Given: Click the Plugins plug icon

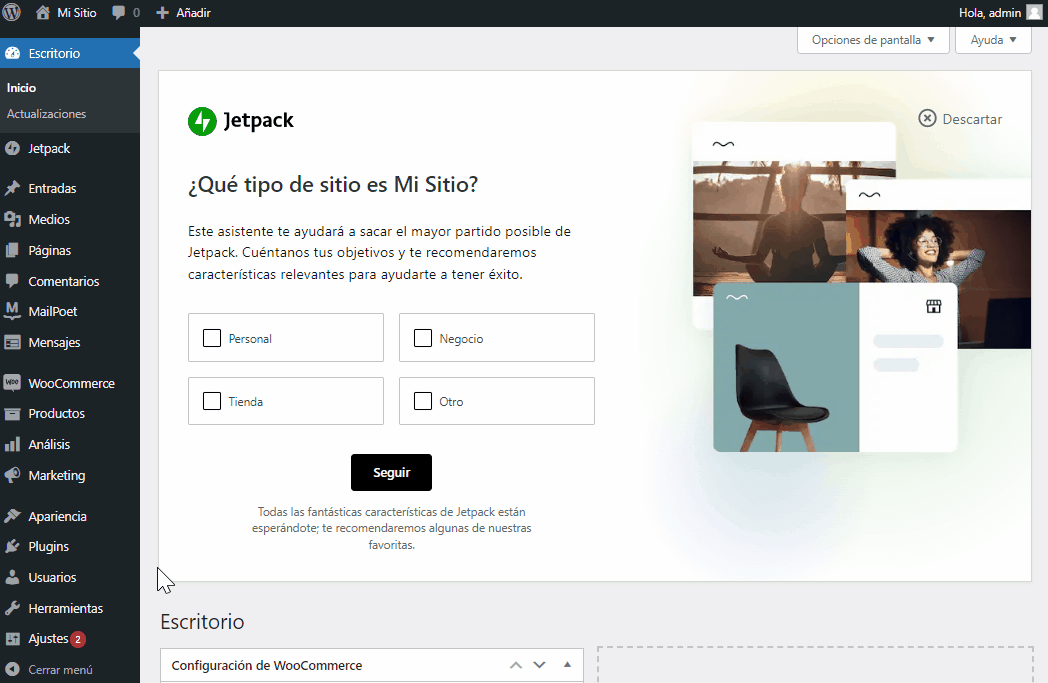Looking at the screenshot, I should pos(13,547).
